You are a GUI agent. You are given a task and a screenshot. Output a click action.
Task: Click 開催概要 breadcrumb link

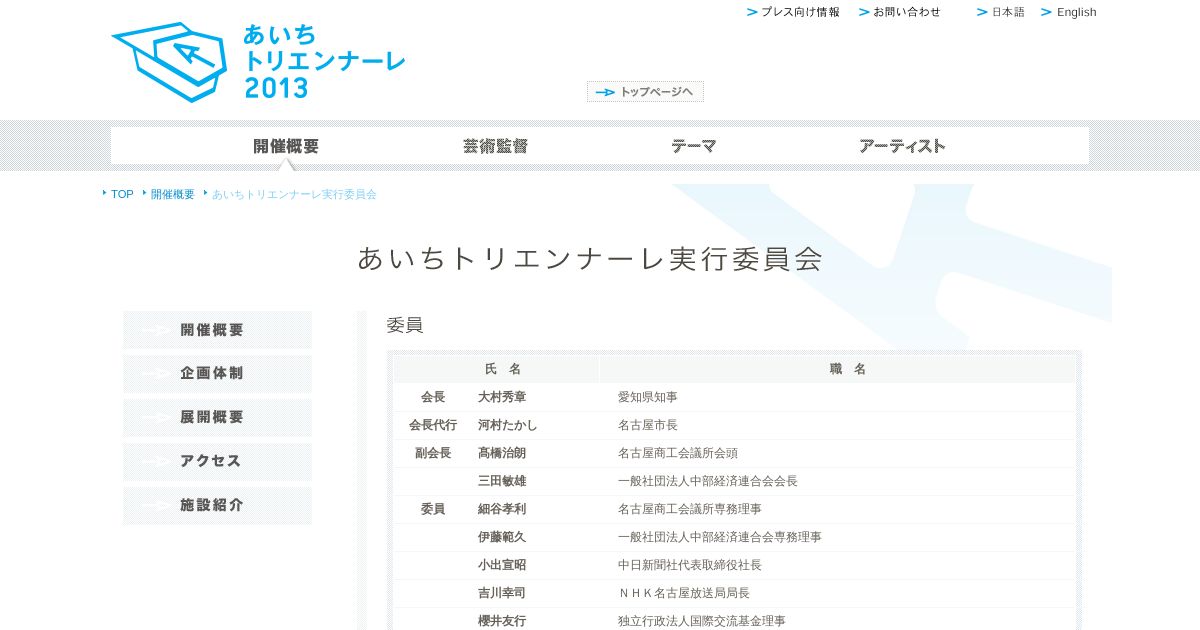tap(173, 194)
